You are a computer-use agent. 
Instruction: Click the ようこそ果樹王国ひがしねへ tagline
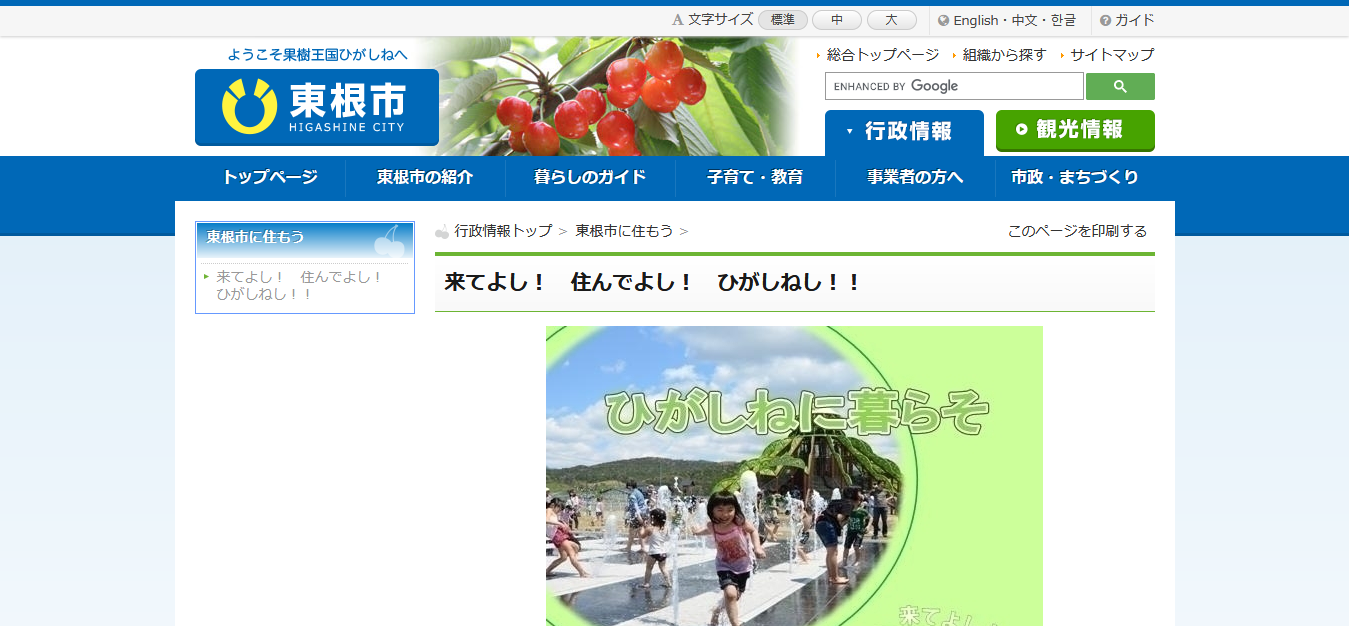pyautogui.click(x=317, y=54)
